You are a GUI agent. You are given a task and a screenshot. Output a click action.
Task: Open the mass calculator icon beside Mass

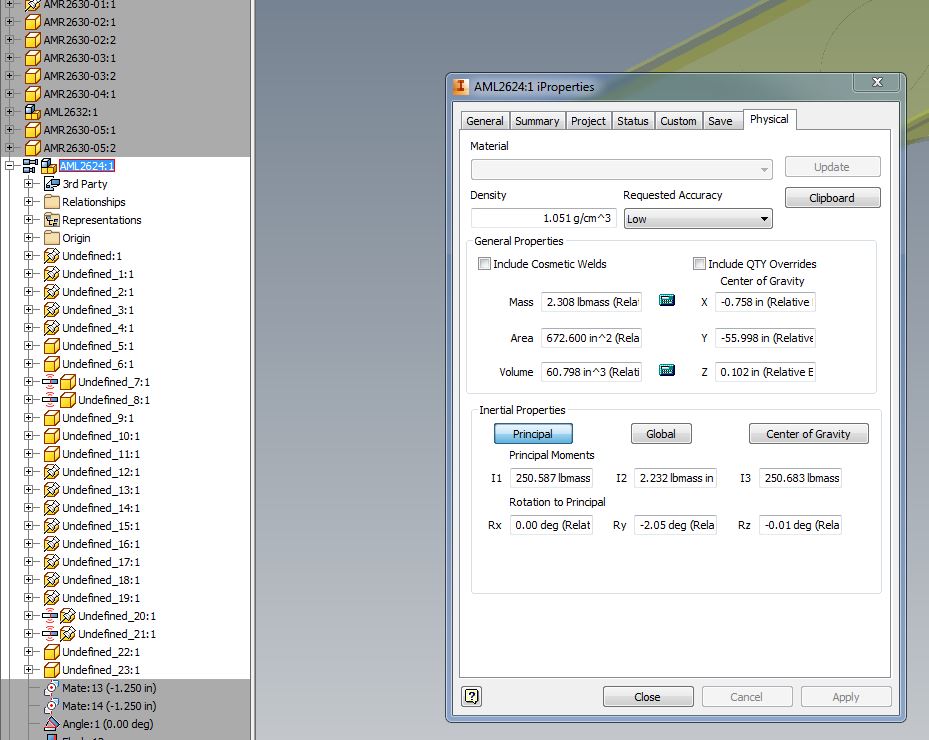pyautogui.click(x=666, y=301)
